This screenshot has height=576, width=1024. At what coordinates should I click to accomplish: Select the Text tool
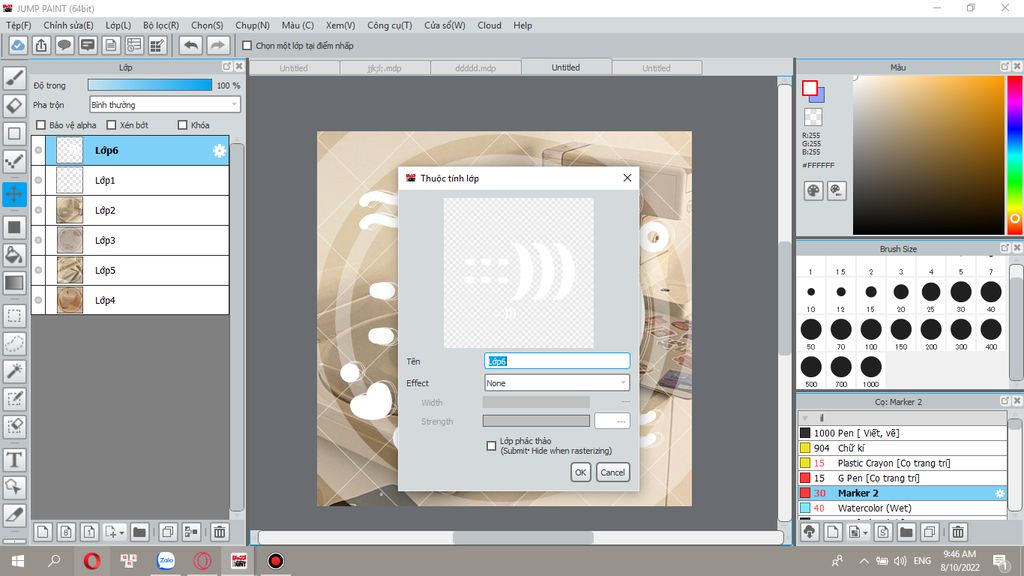point(14,460)
